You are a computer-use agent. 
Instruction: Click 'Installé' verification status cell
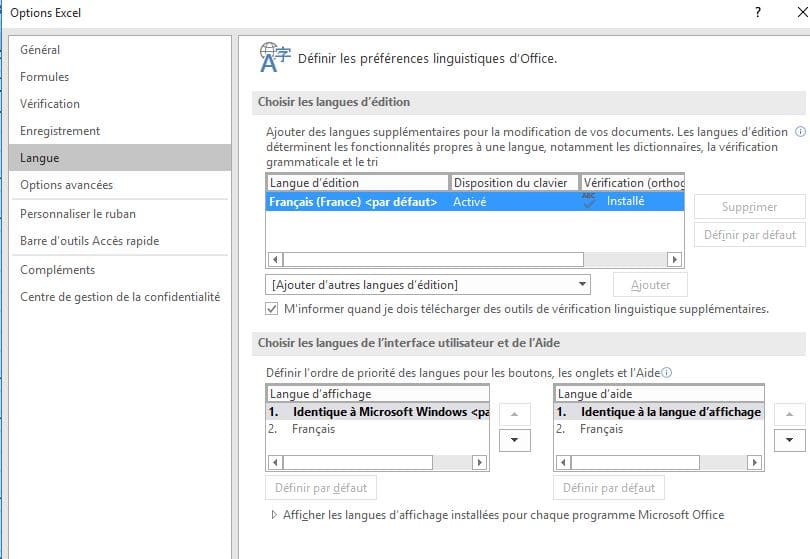tap(625, 201)
